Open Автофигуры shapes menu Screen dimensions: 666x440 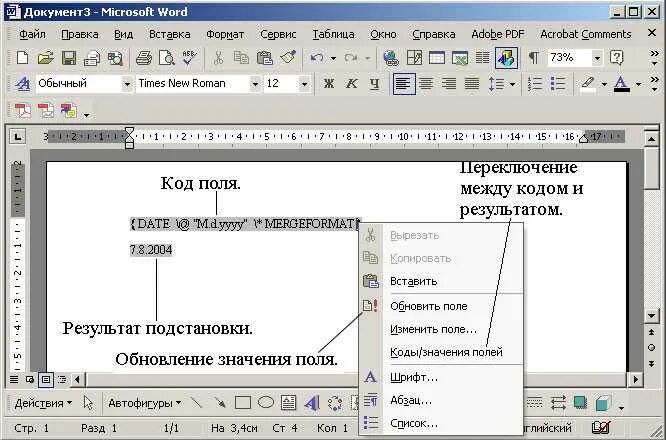point(144,403)
